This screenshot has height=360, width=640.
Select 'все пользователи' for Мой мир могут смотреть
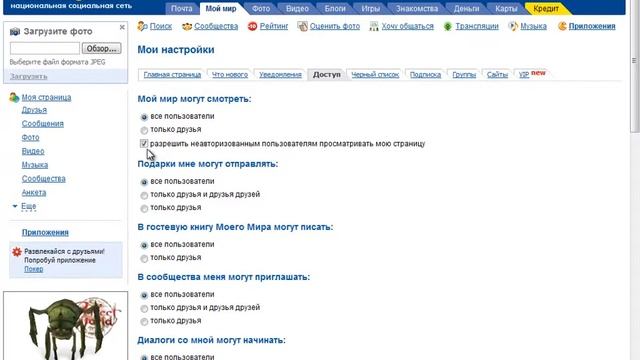coord(144,117)
